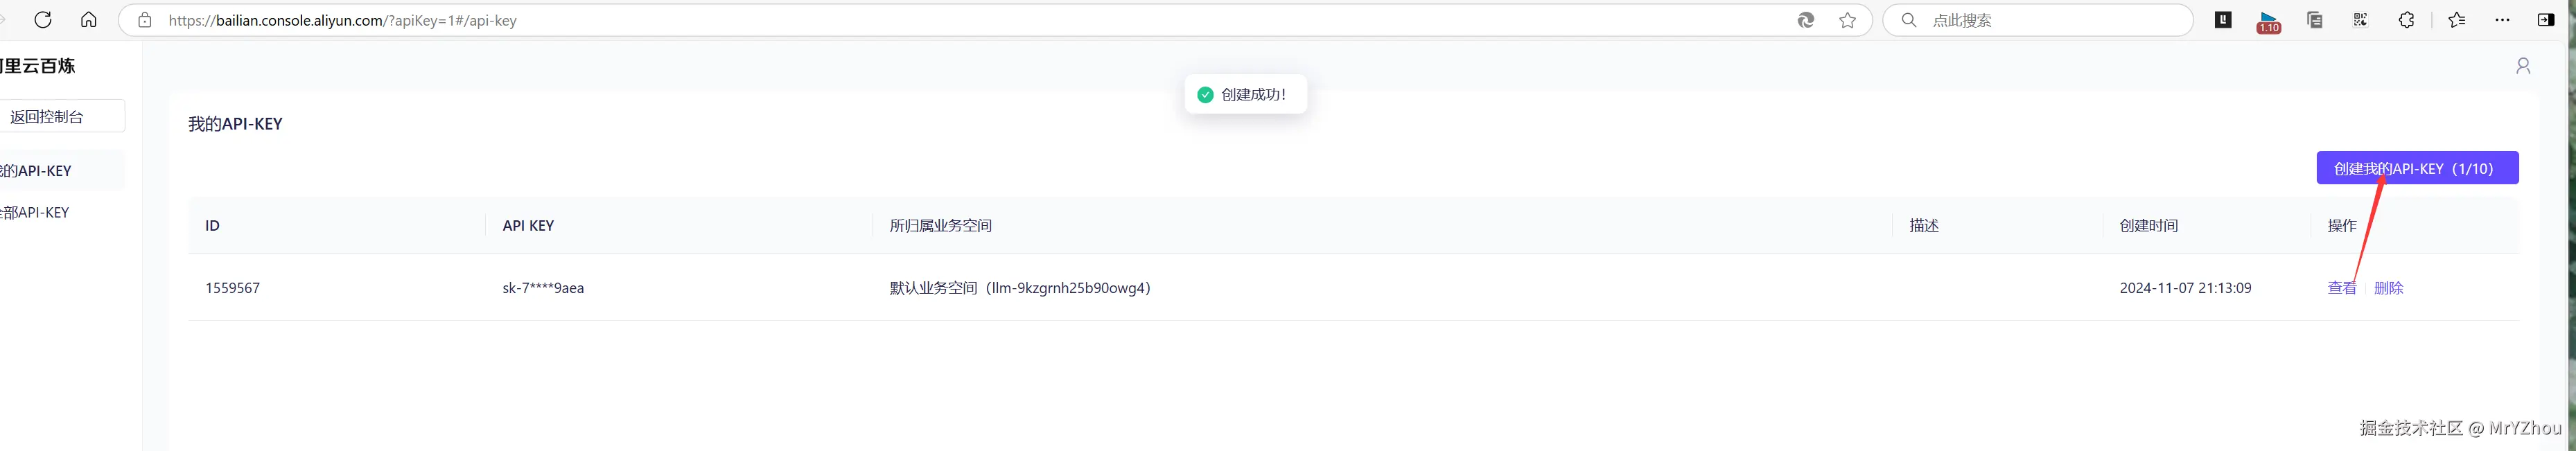Click 删除 link for key 1559567
Image resolution: width=2576 pixels, height=451 pixels.
tap(2388, 288)
